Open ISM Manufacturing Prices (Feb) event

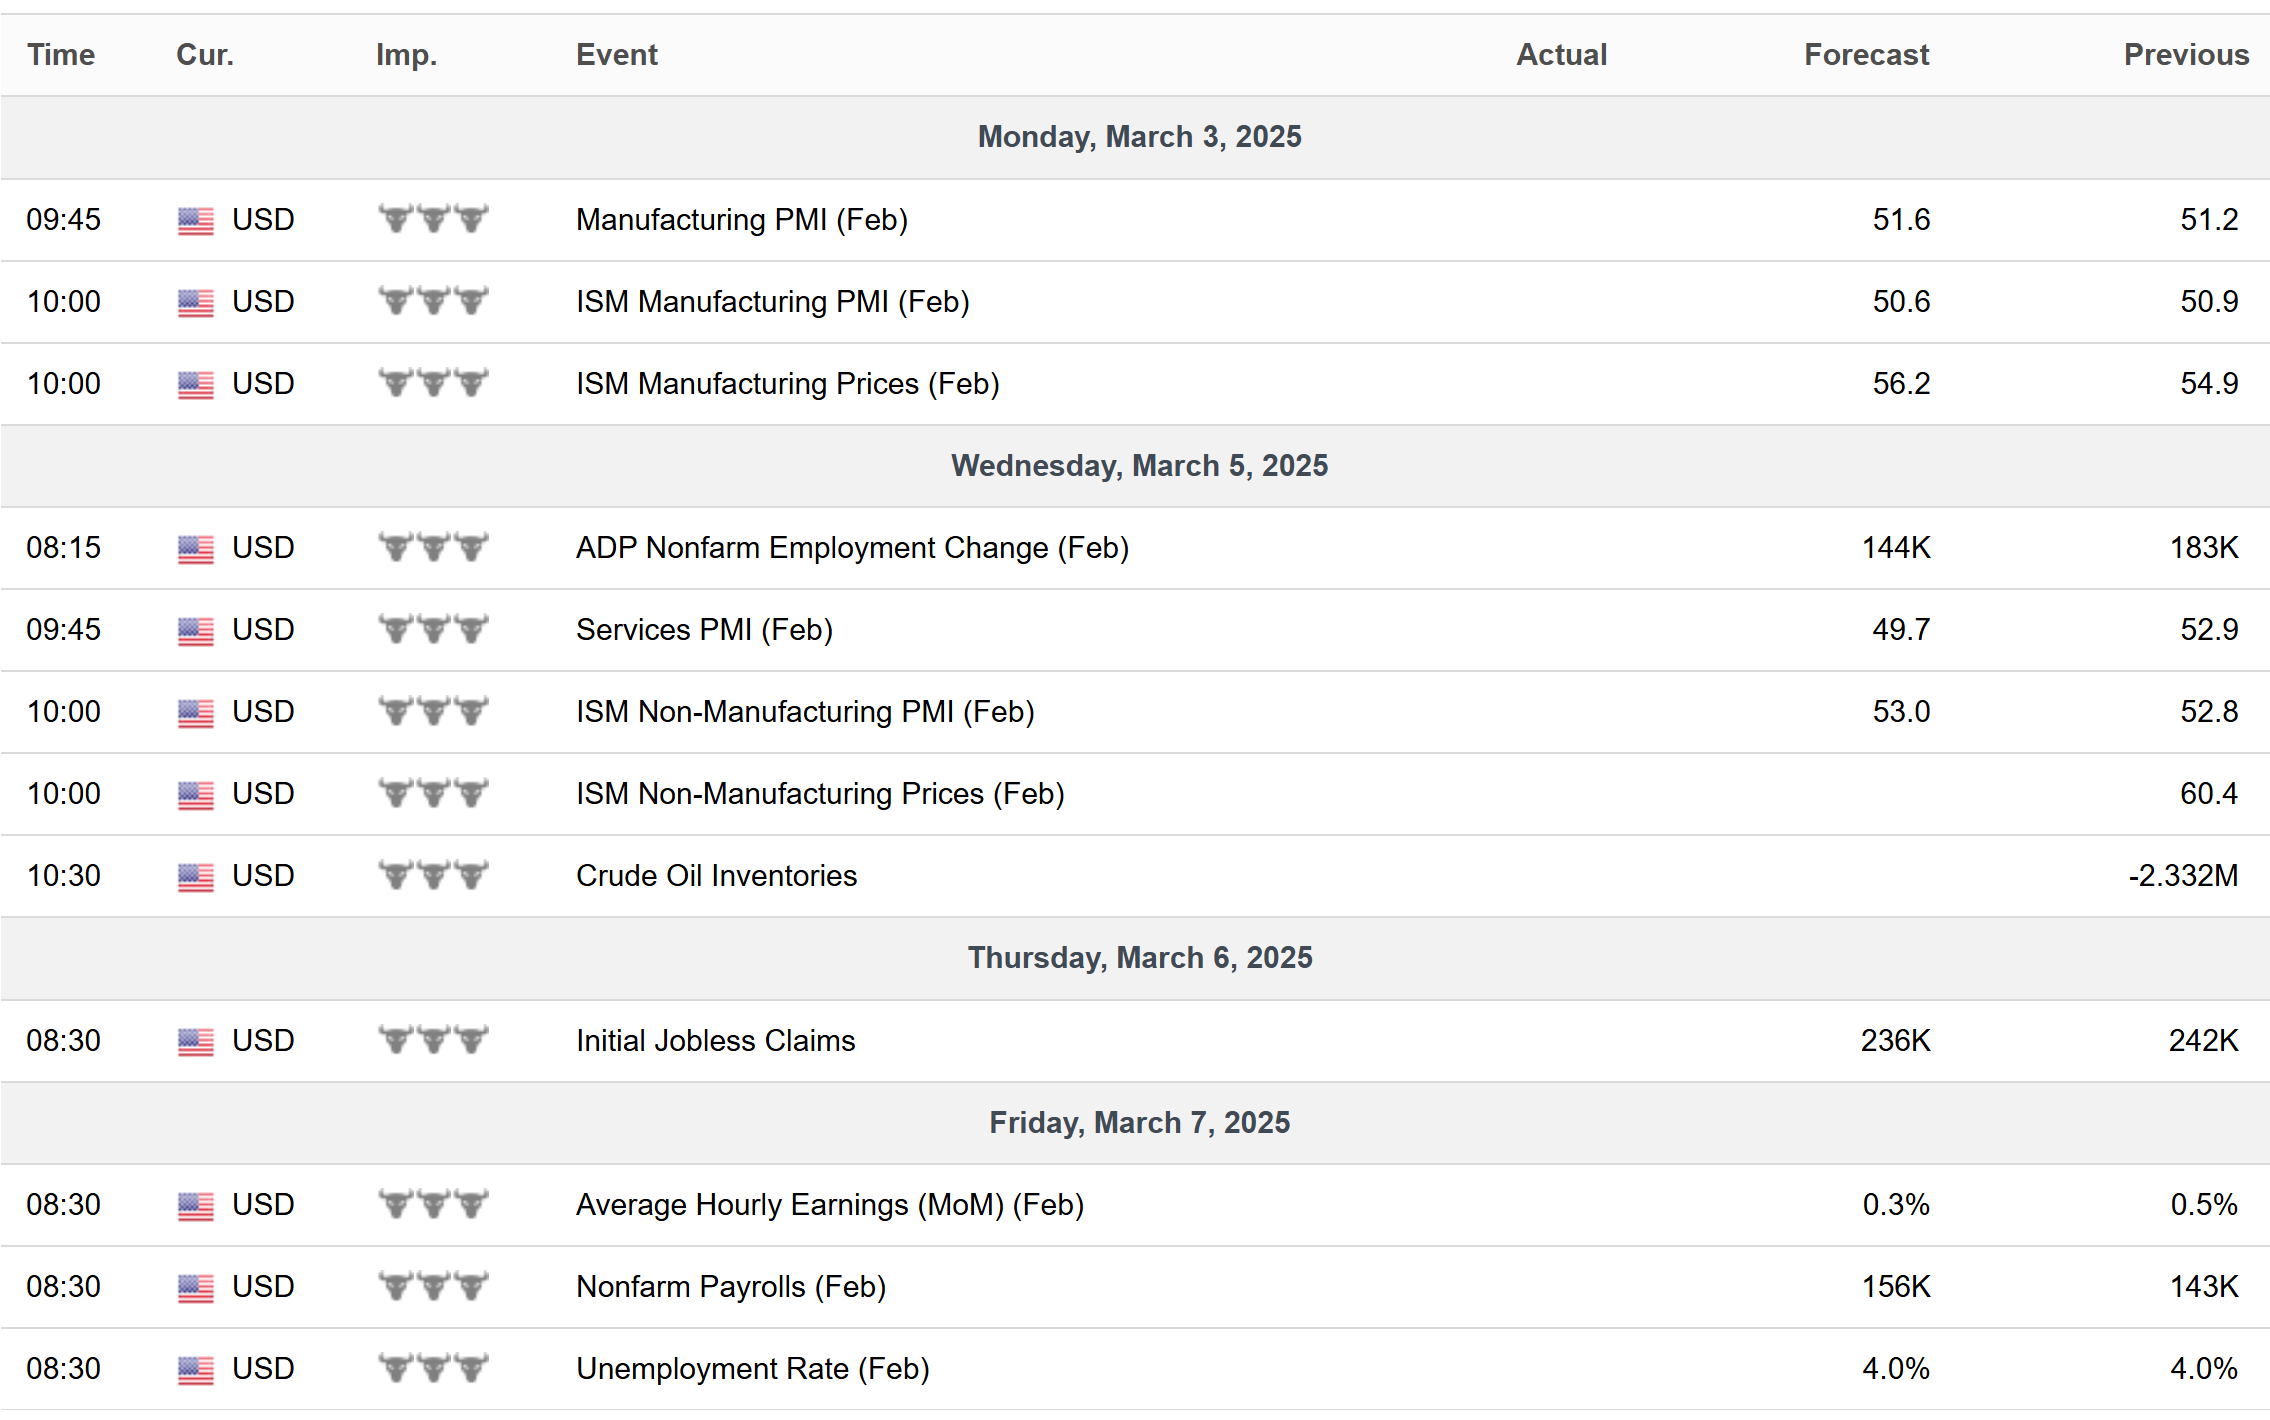click(x=788, y=384)
